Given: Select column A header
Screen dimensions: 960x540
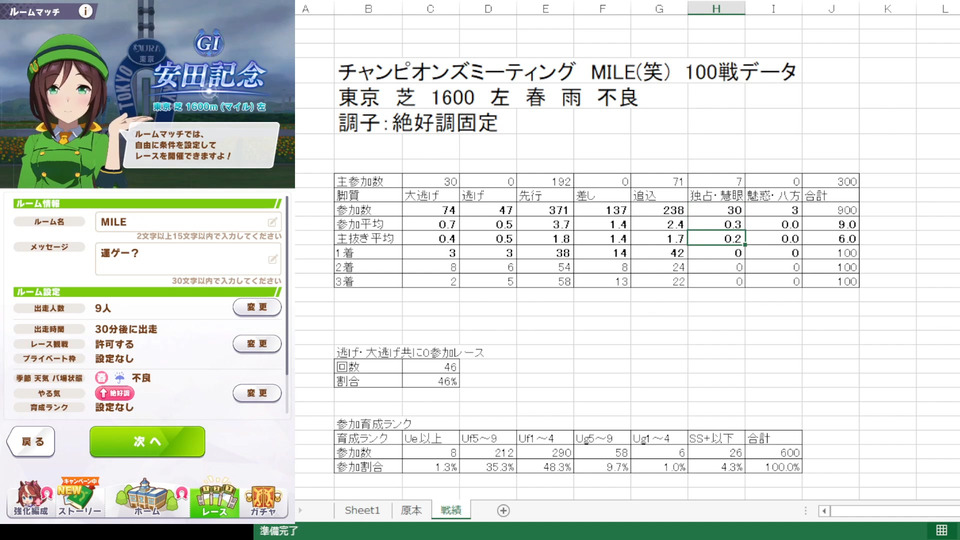Looking at the screenshot, I should (x=306, y=9).
